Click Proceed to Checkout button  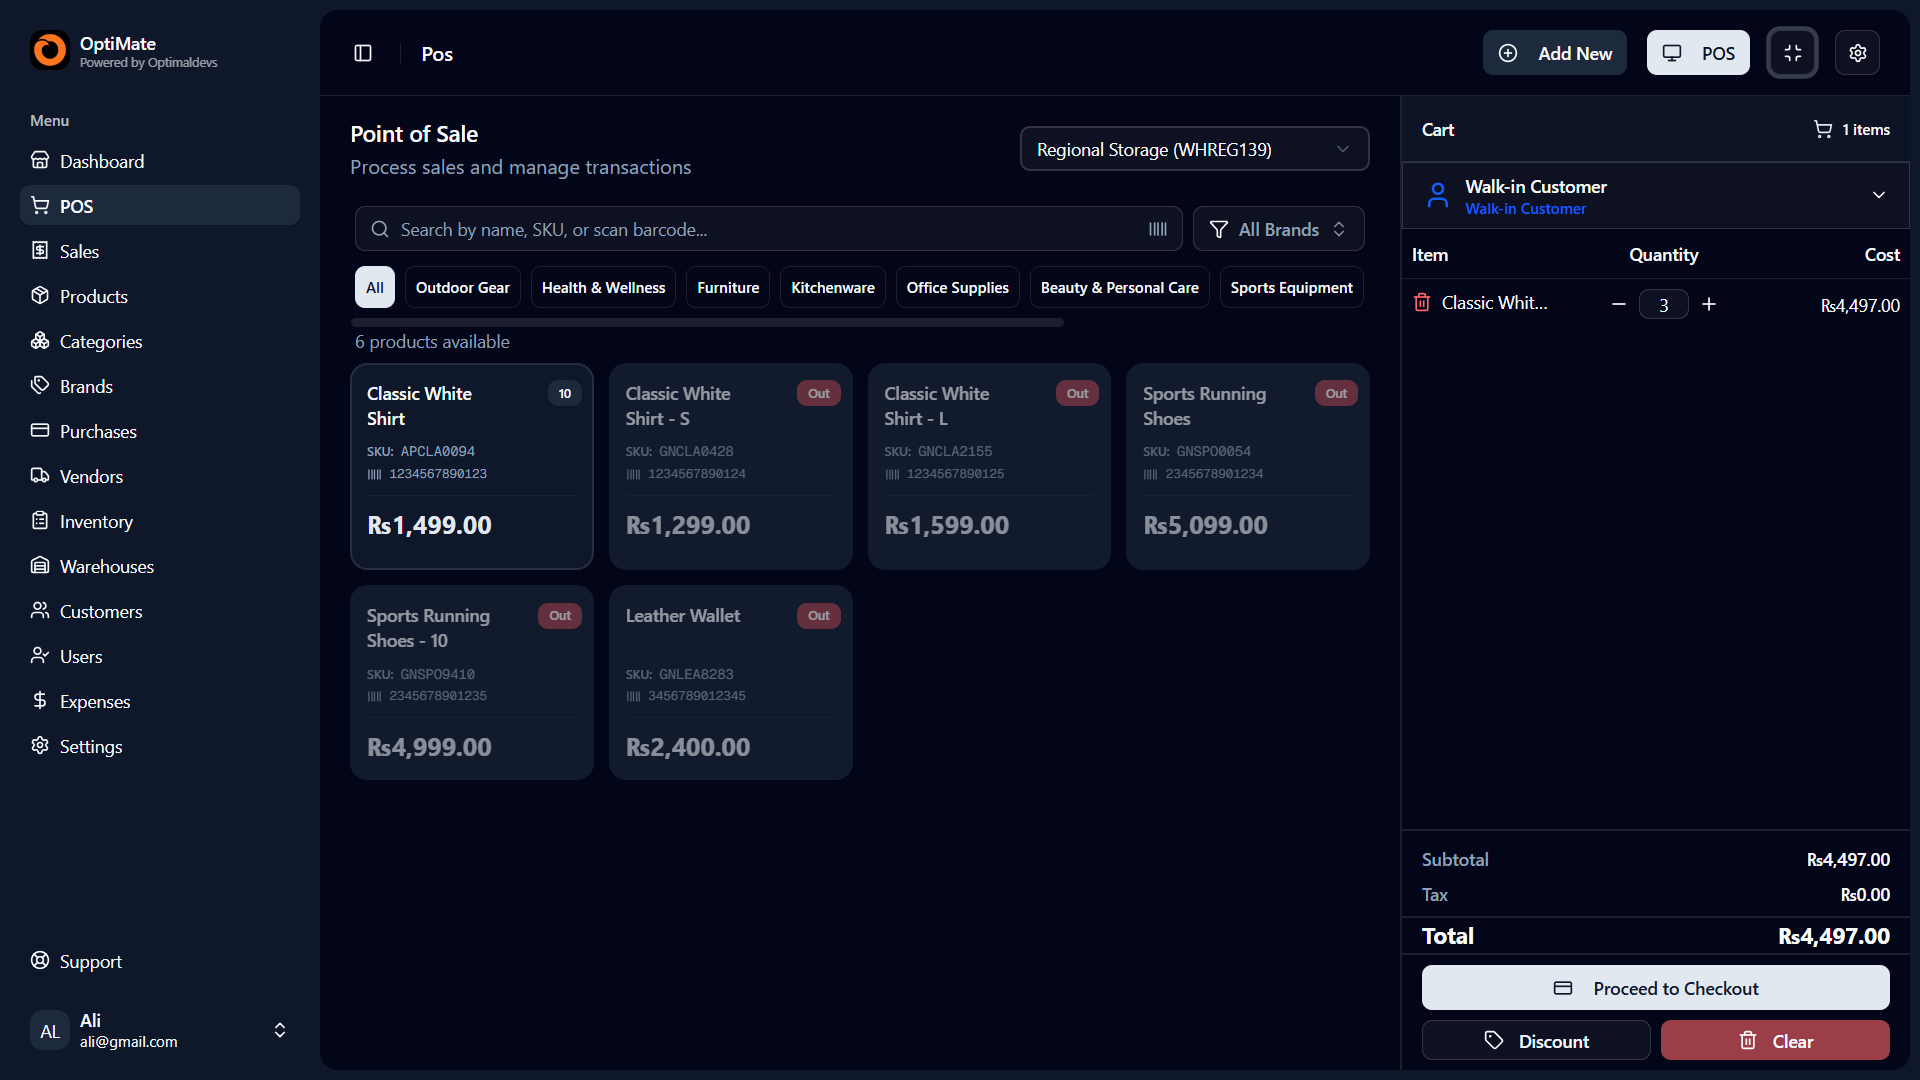(x=1655, y=988)
